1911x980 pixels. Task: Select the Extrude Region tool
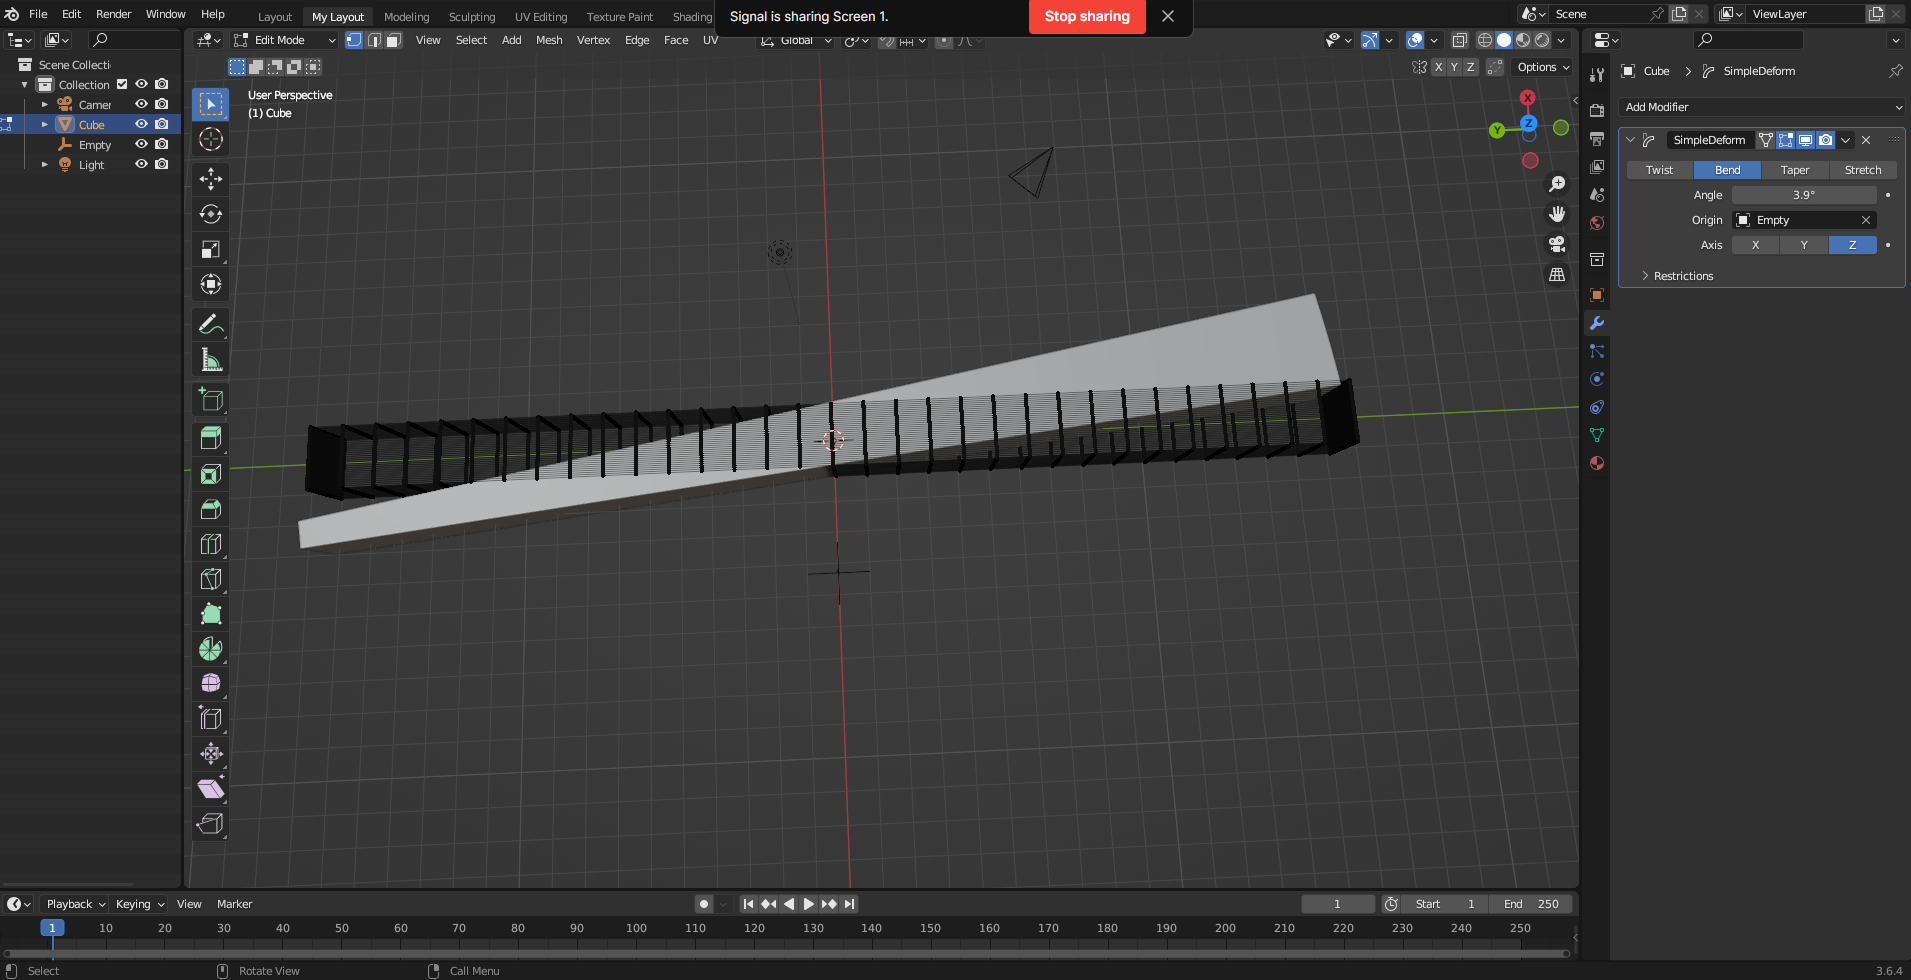coord(211,438)
